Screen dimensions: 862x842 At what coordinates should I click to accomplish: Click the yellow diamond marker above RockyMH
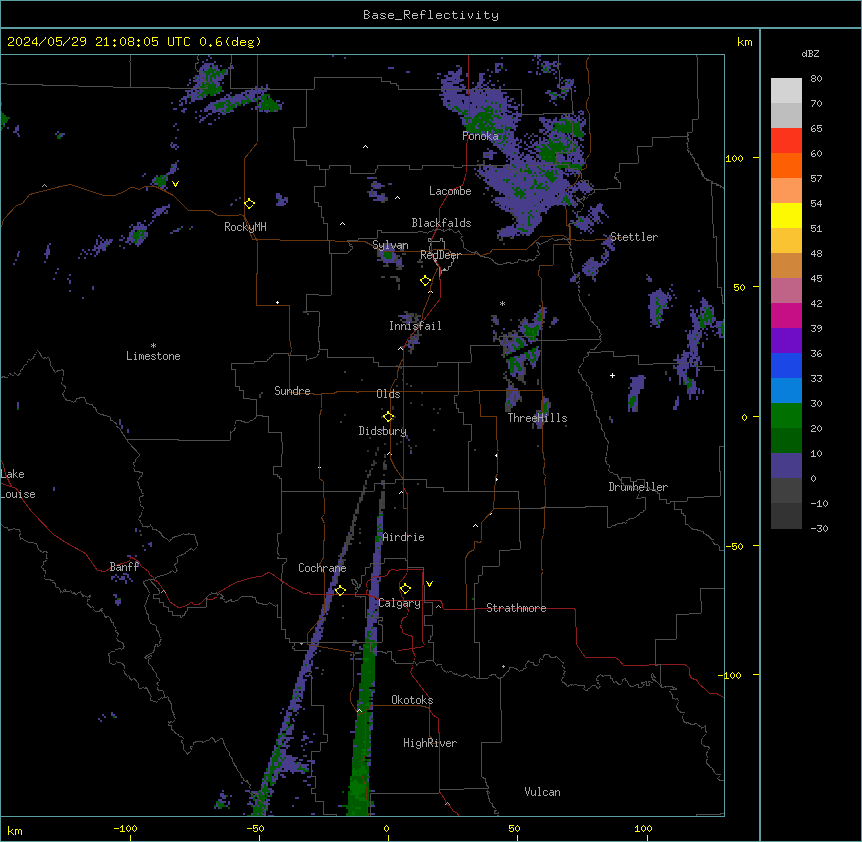pyautogui.click(x=249, y=203)
